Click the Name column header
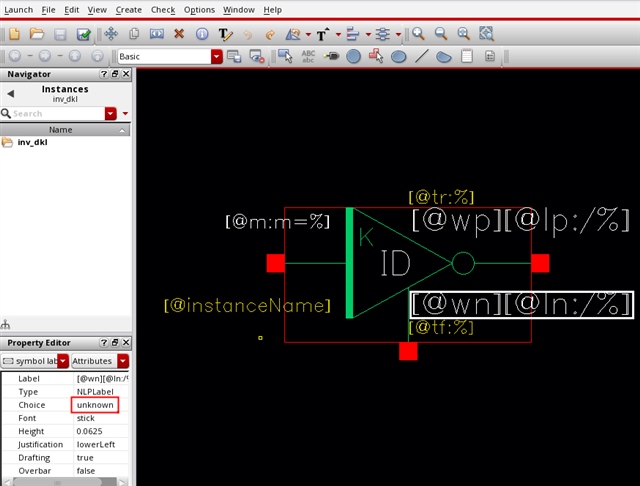 click(61, 130)
